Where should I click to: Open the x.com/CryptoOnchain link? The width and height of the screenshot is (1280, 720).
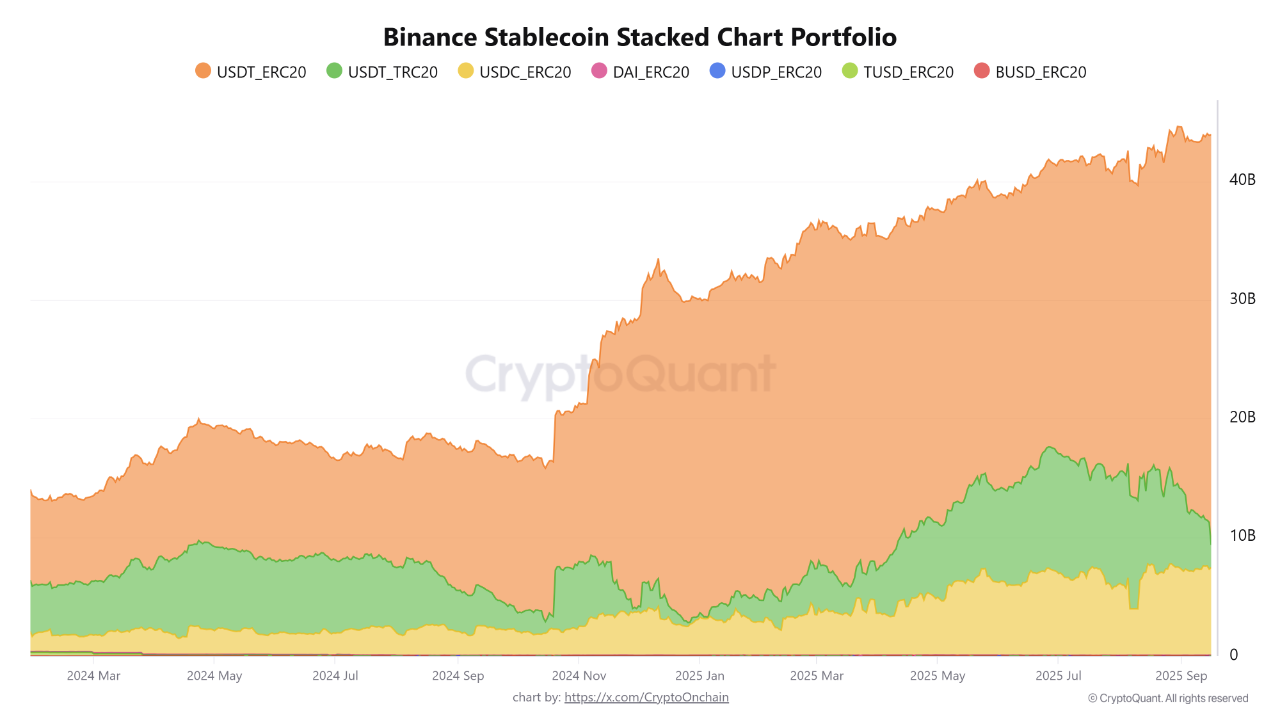tap(646, 697)
